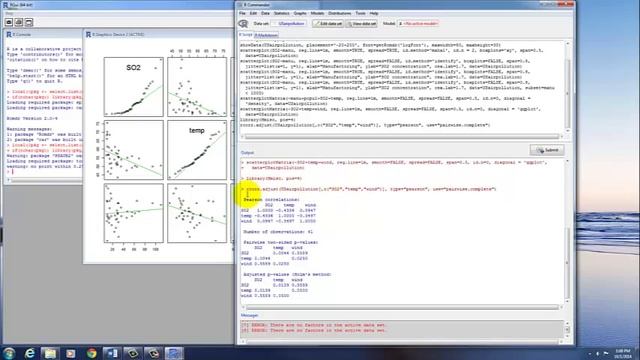Click the View data set button
Image resolution: width=640 pixels, height=360 pixels.
362,24
